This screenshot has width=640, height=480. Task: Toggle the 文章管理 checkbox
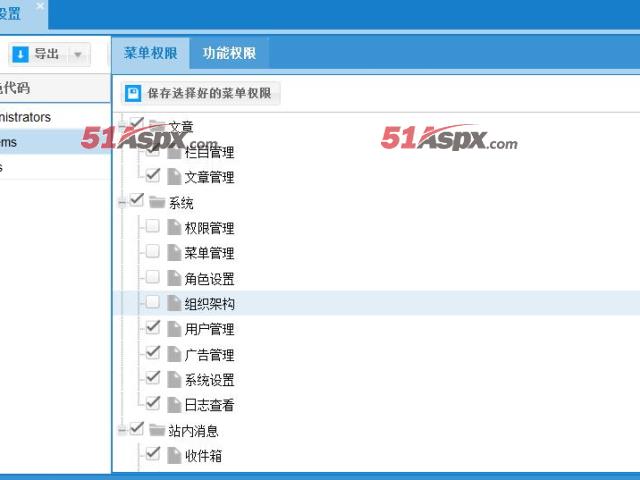(153, 175)
